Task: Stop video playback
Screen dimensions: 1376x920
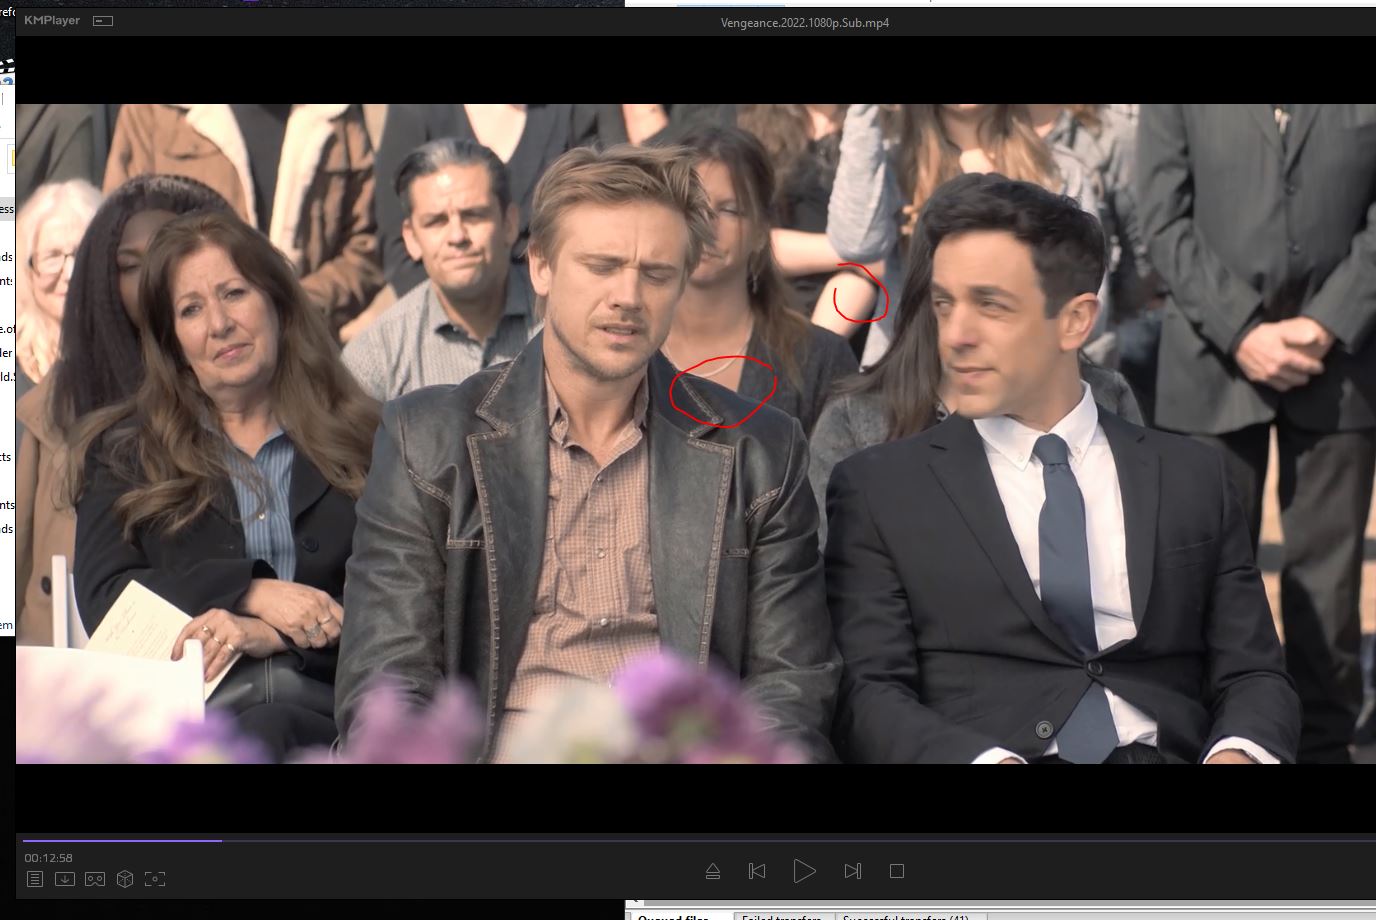Action: click(x=897, y=871)
